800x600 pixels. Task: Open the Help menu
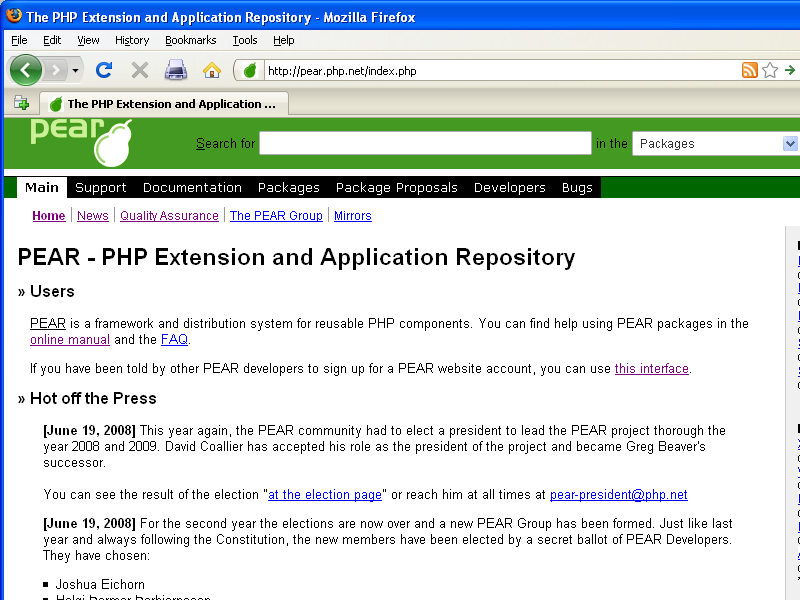click(284, 40)
